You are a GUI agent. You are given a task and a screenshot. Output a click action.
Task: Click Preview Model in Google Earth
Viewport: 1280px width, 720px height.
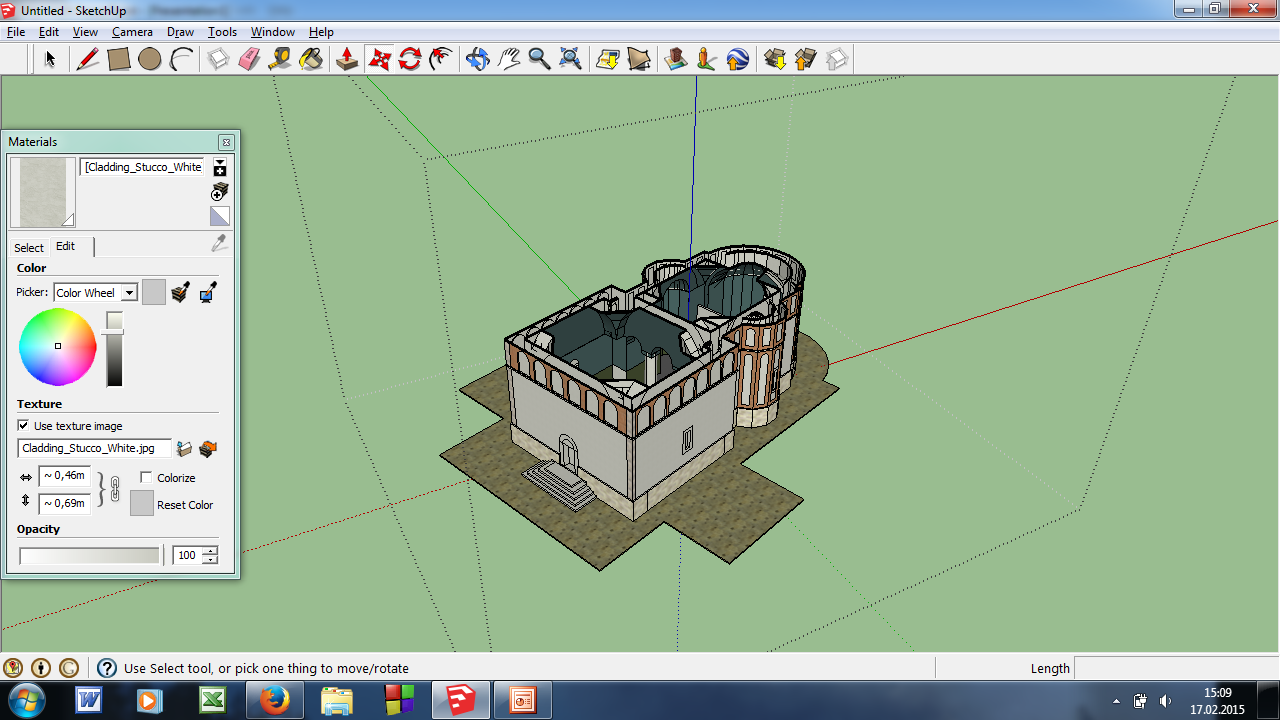[x=738, y=59]
